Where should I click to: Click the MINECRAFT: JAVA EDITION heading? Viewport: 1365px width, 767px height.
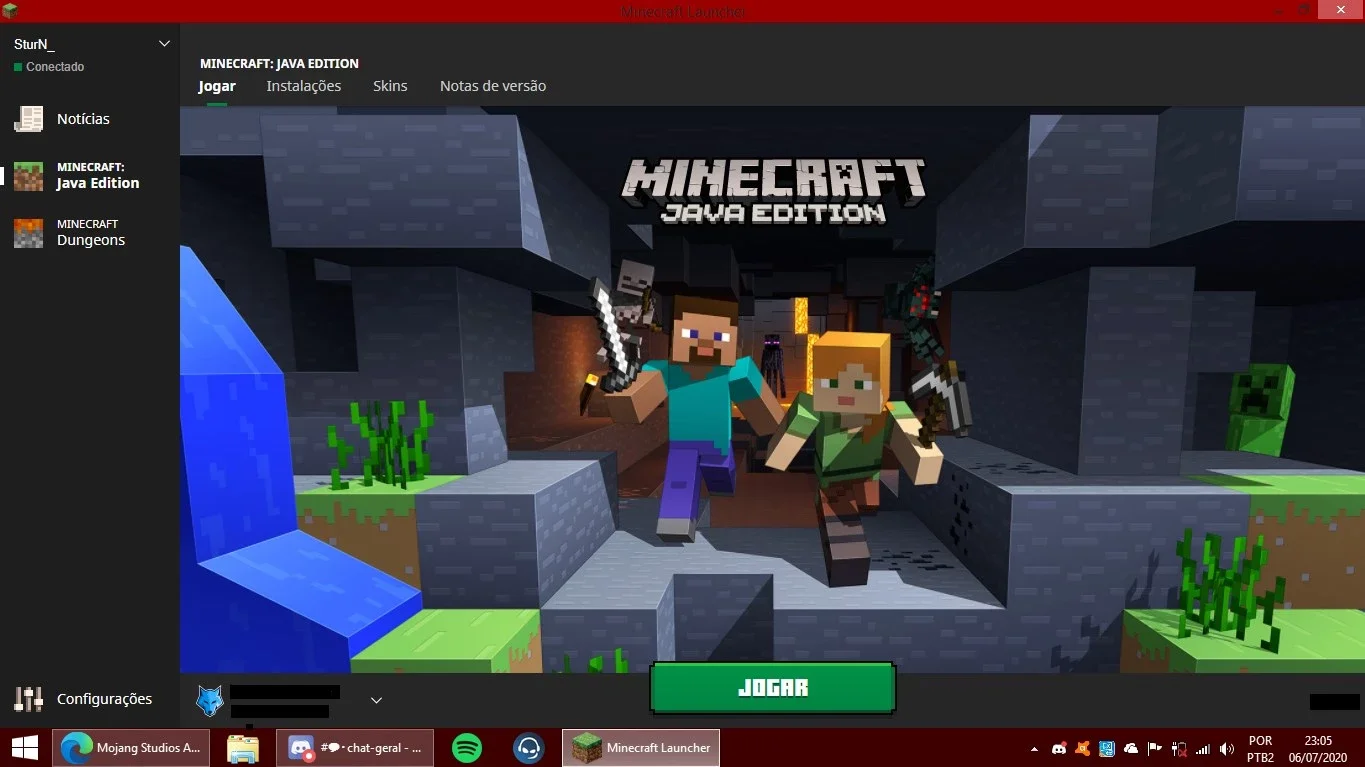pyautogui.click(x=279, y=63)
